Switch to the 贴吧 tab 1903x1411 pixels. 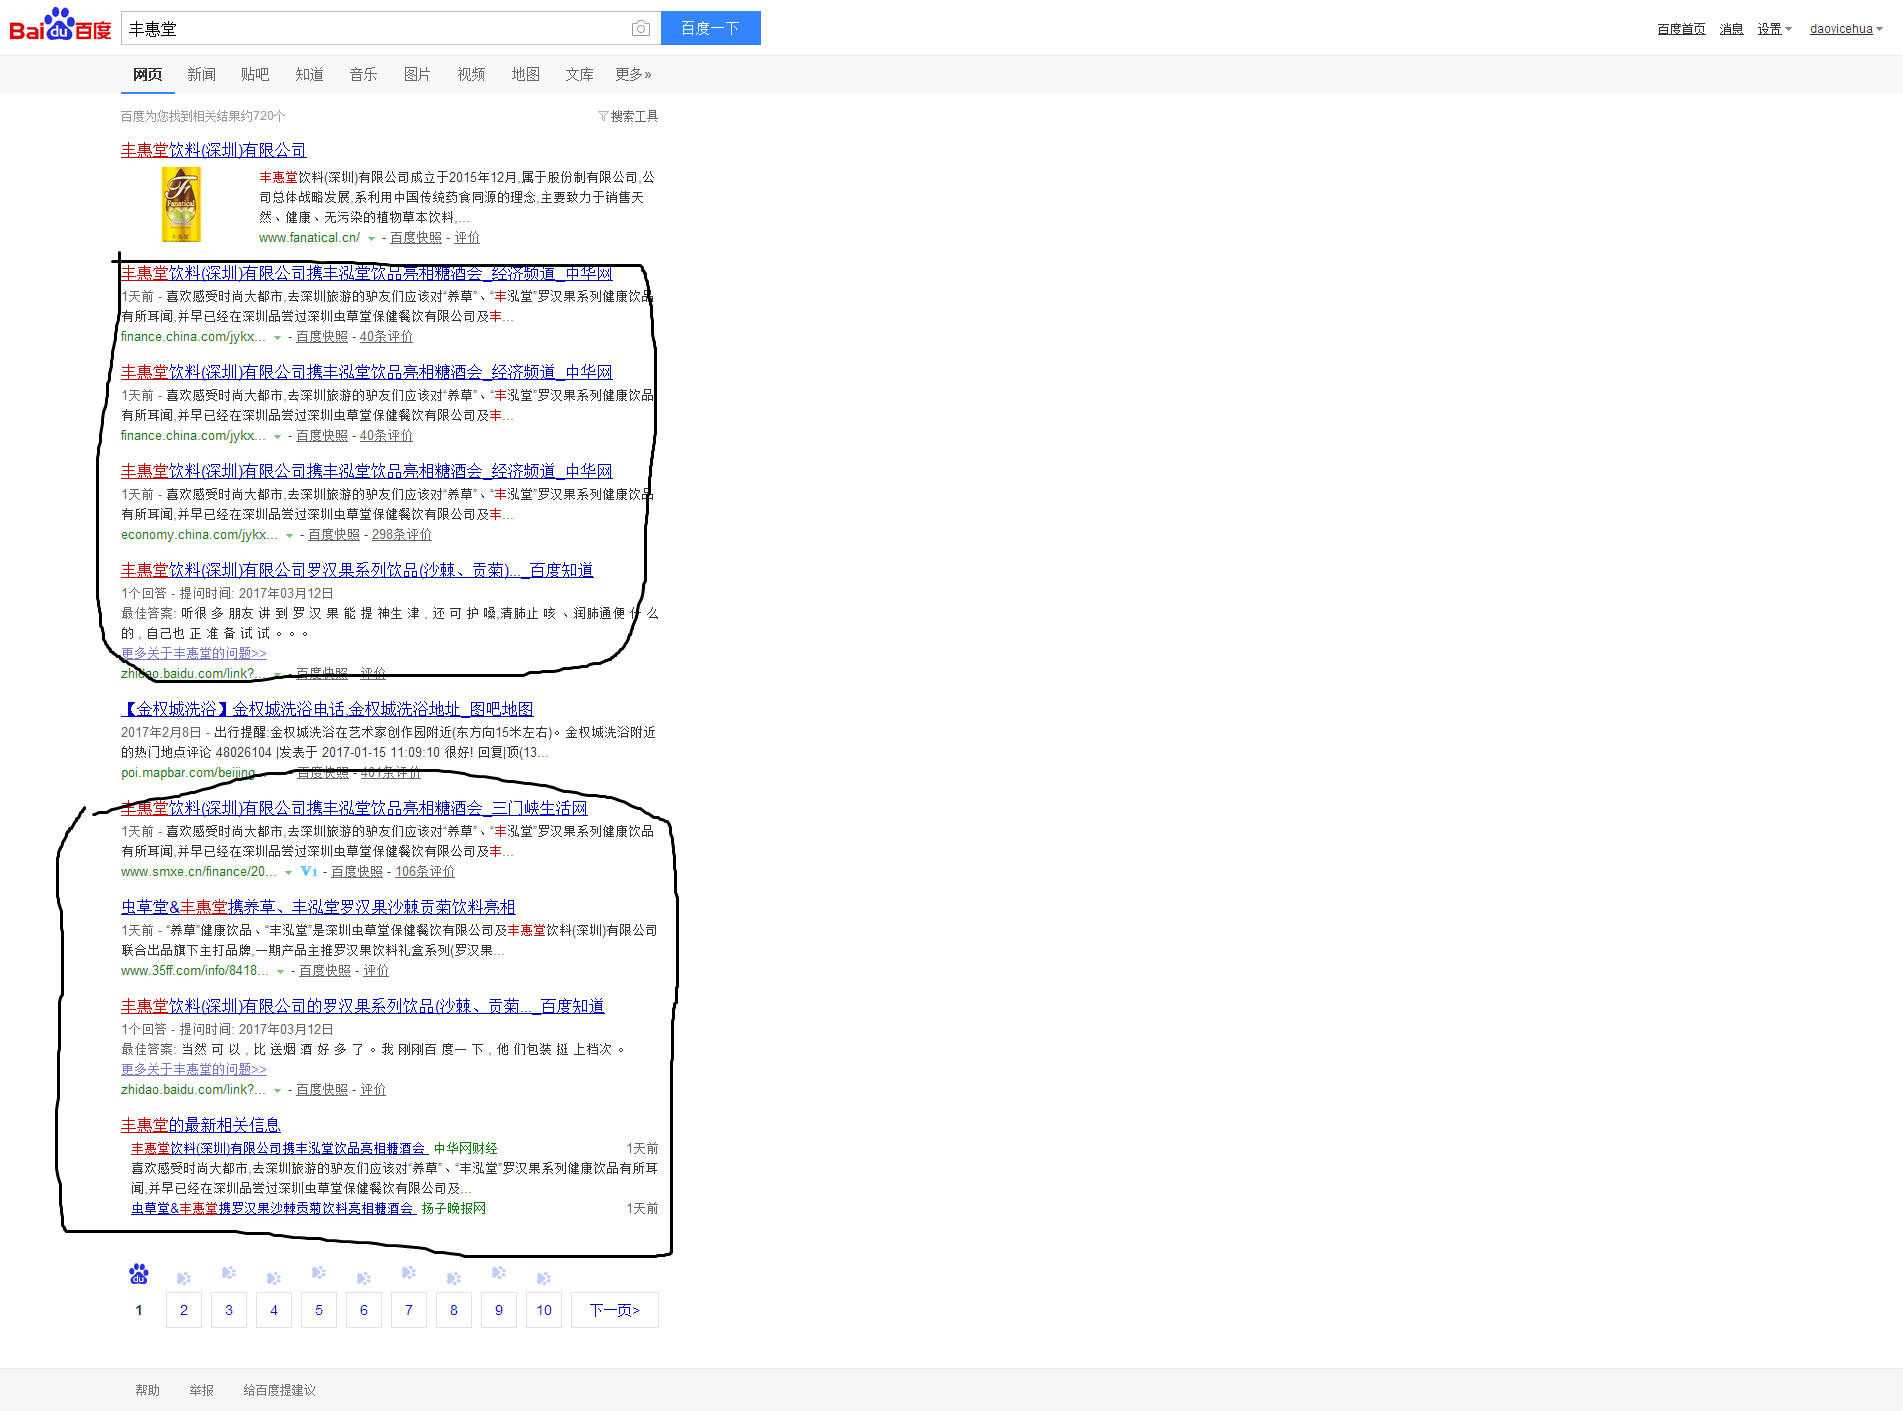pyautogui.click(x=255, y=74)
